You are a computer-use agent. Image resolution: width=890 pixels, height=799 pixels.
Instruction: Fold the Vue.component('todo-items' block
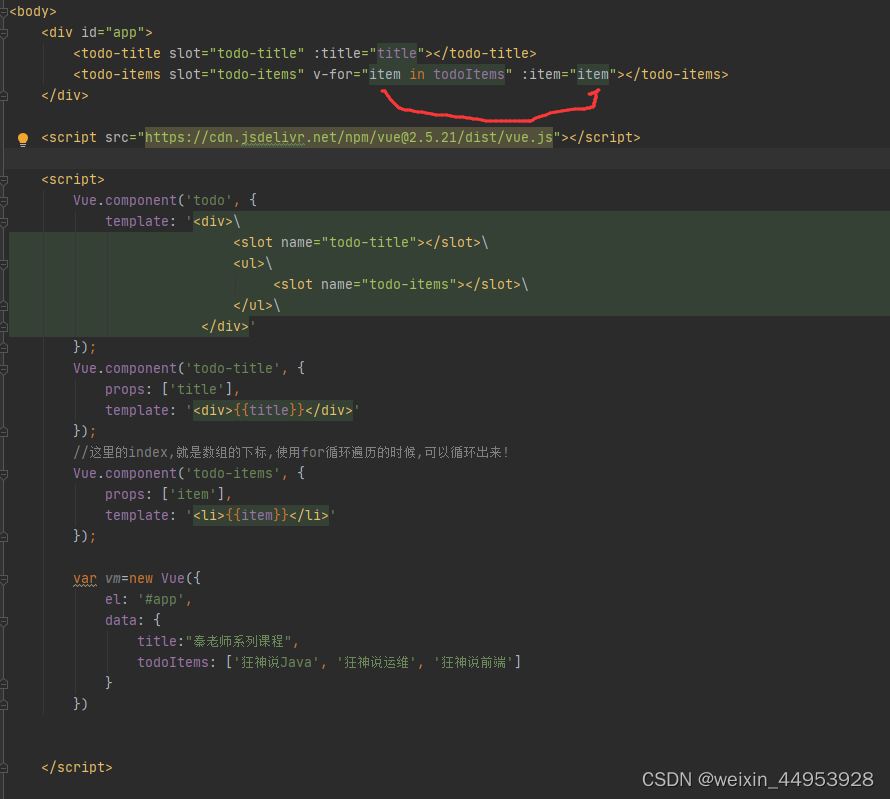click(x=3, y=474)
